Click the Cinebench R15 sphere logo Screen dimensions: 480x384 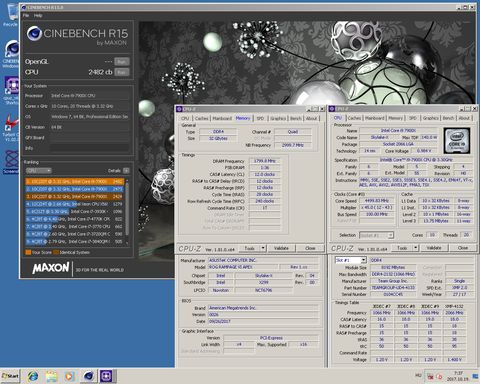tap(34, 33)
